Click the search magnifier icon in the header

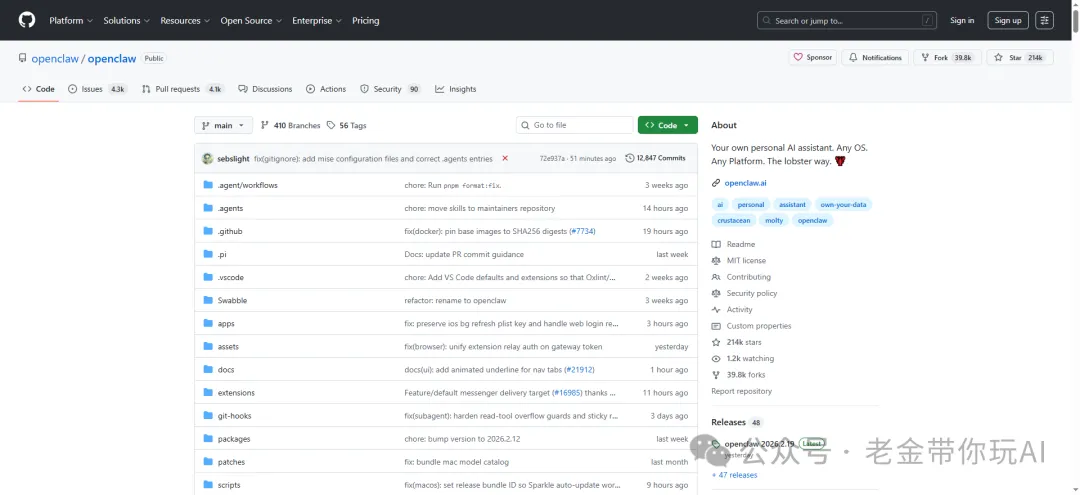(769, 21)
